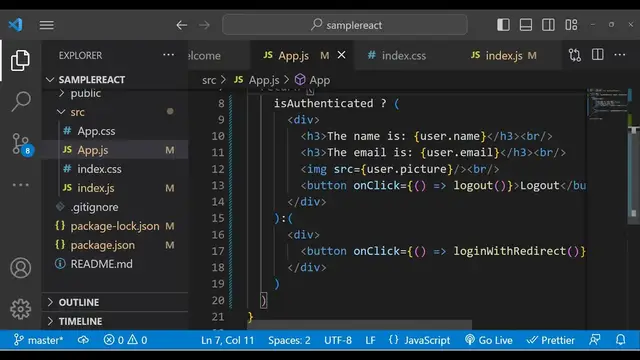Click the master branch in status bar
Image resolution: width=640 pixels, height=360 pixels.
pyautogui.click(x=38, y=340)
